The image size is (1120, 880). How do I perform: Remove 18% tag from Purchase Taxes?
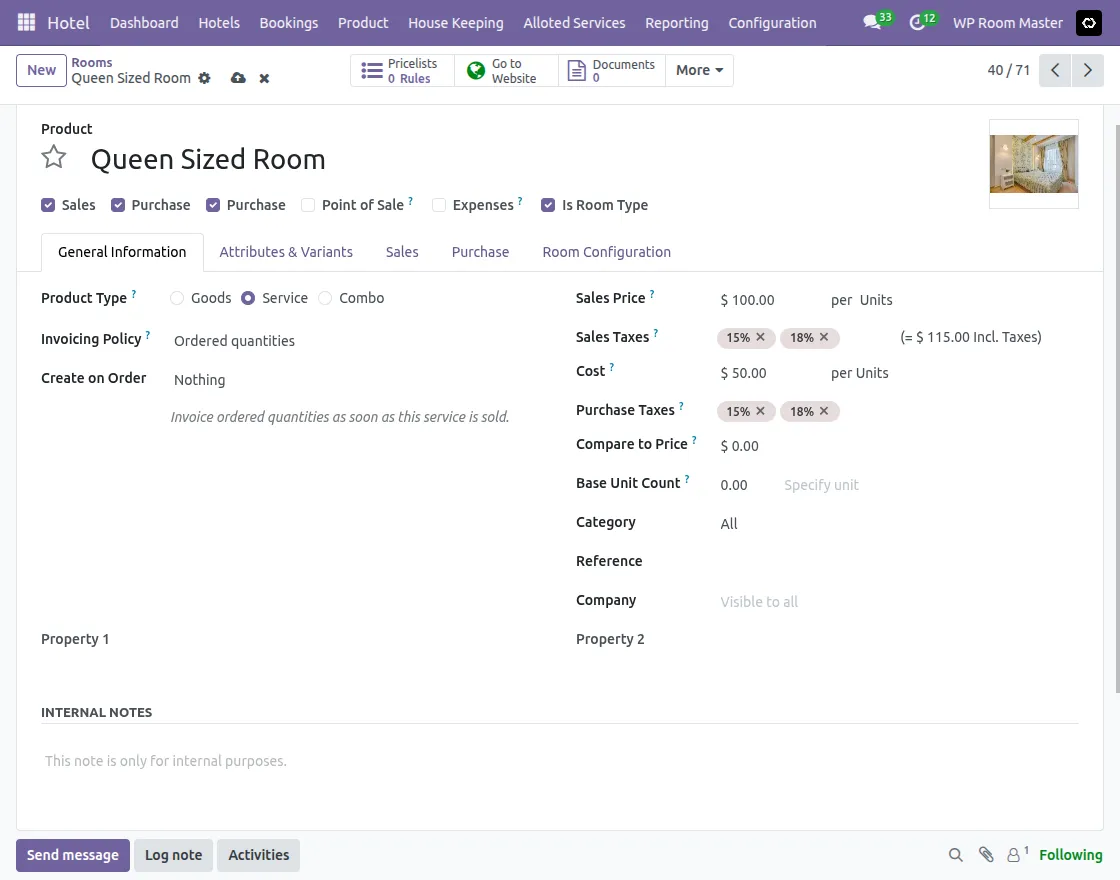tap(824, 411)
